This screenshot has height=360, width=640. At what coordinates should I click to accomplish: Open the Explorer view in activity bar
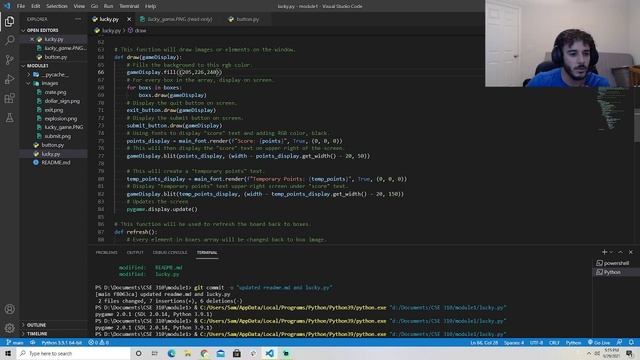tap(9, 21)
